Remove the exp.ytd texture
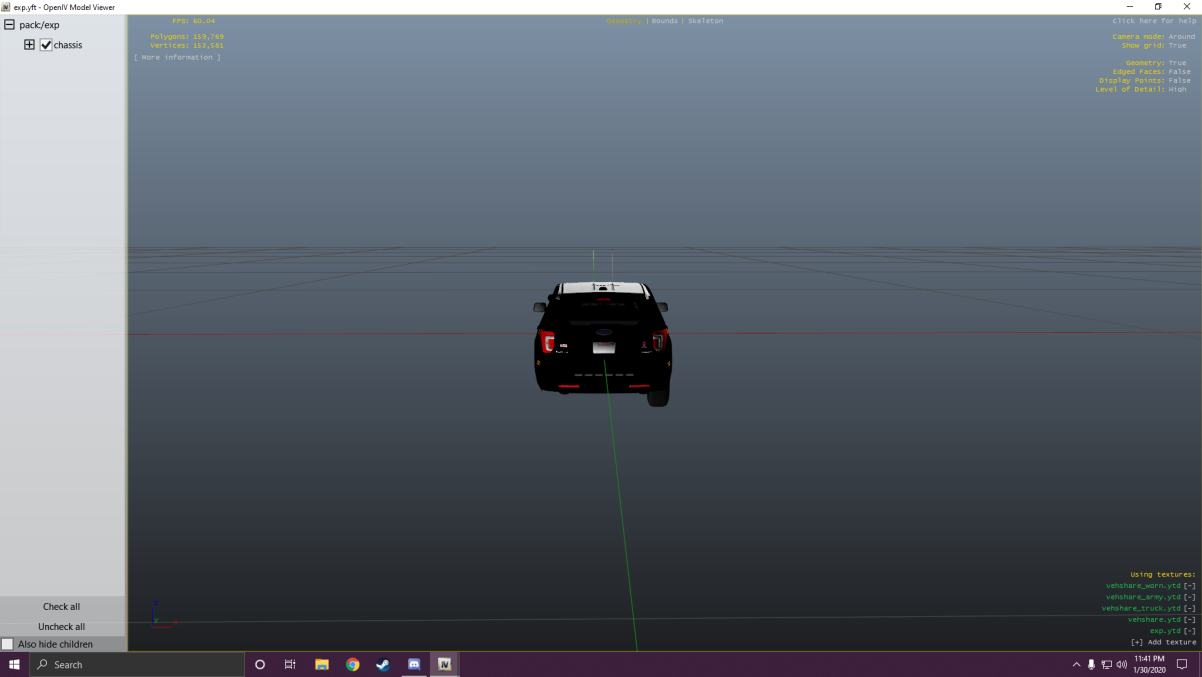This screenshot has width=1202, height=677. tap(1189, 631)
